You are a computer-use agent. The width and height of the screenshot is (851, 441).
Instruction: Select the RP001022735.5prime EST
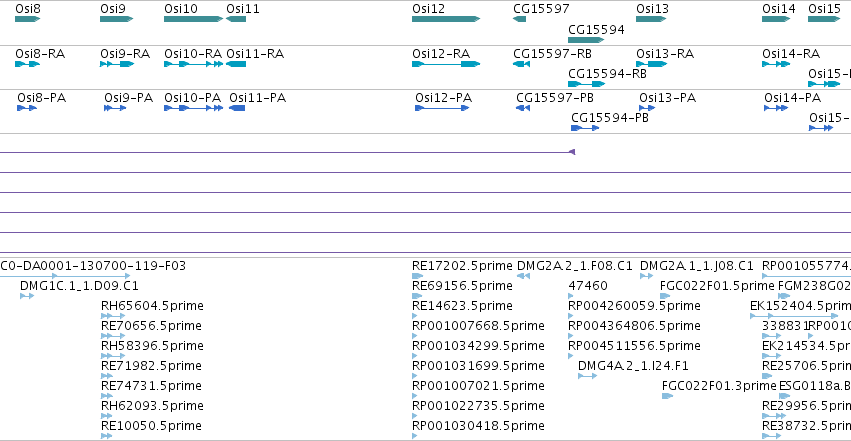click(415, 416)
